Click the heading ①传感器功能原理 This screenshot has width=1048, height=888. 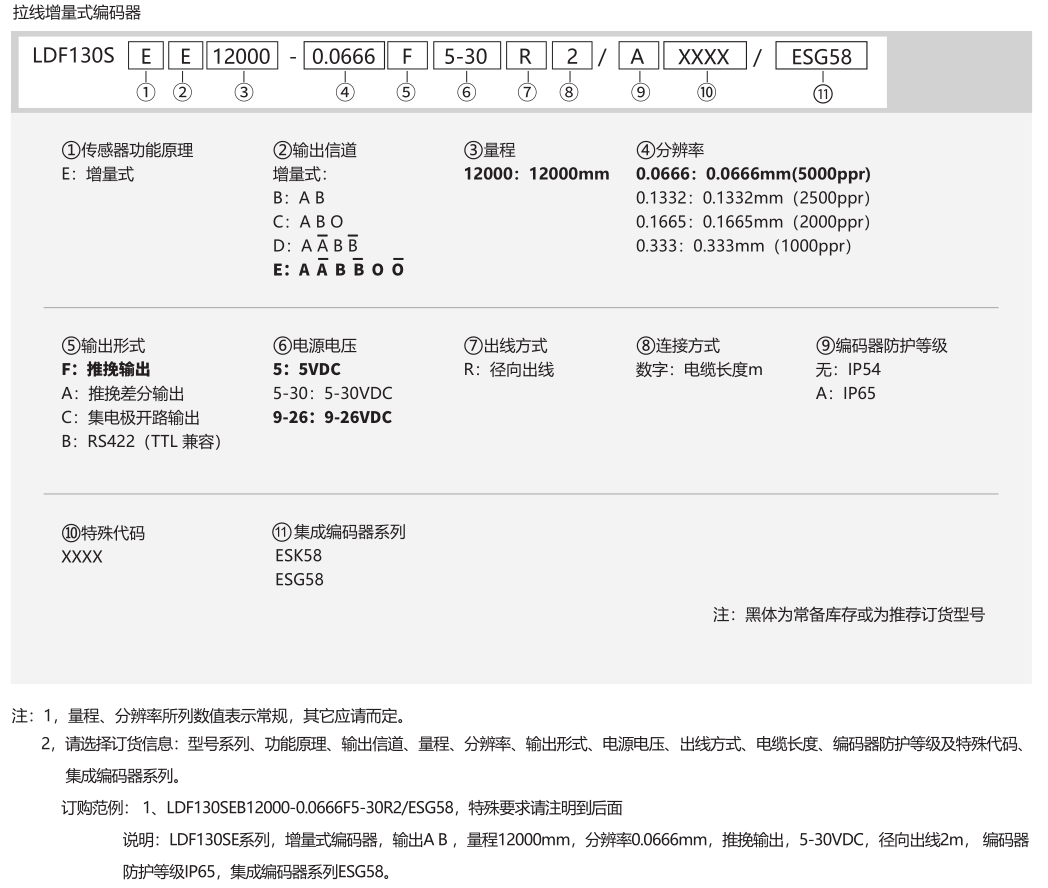click(128, 150)
